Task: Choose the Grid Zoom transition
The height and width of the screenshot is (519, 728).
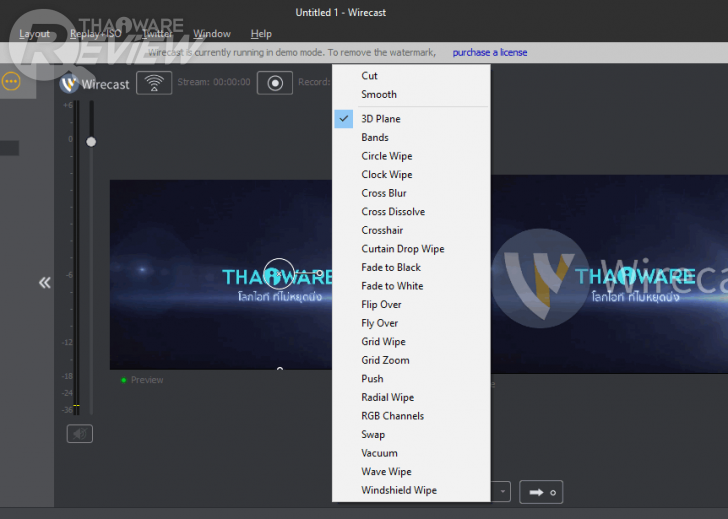Action: [411, 360]
